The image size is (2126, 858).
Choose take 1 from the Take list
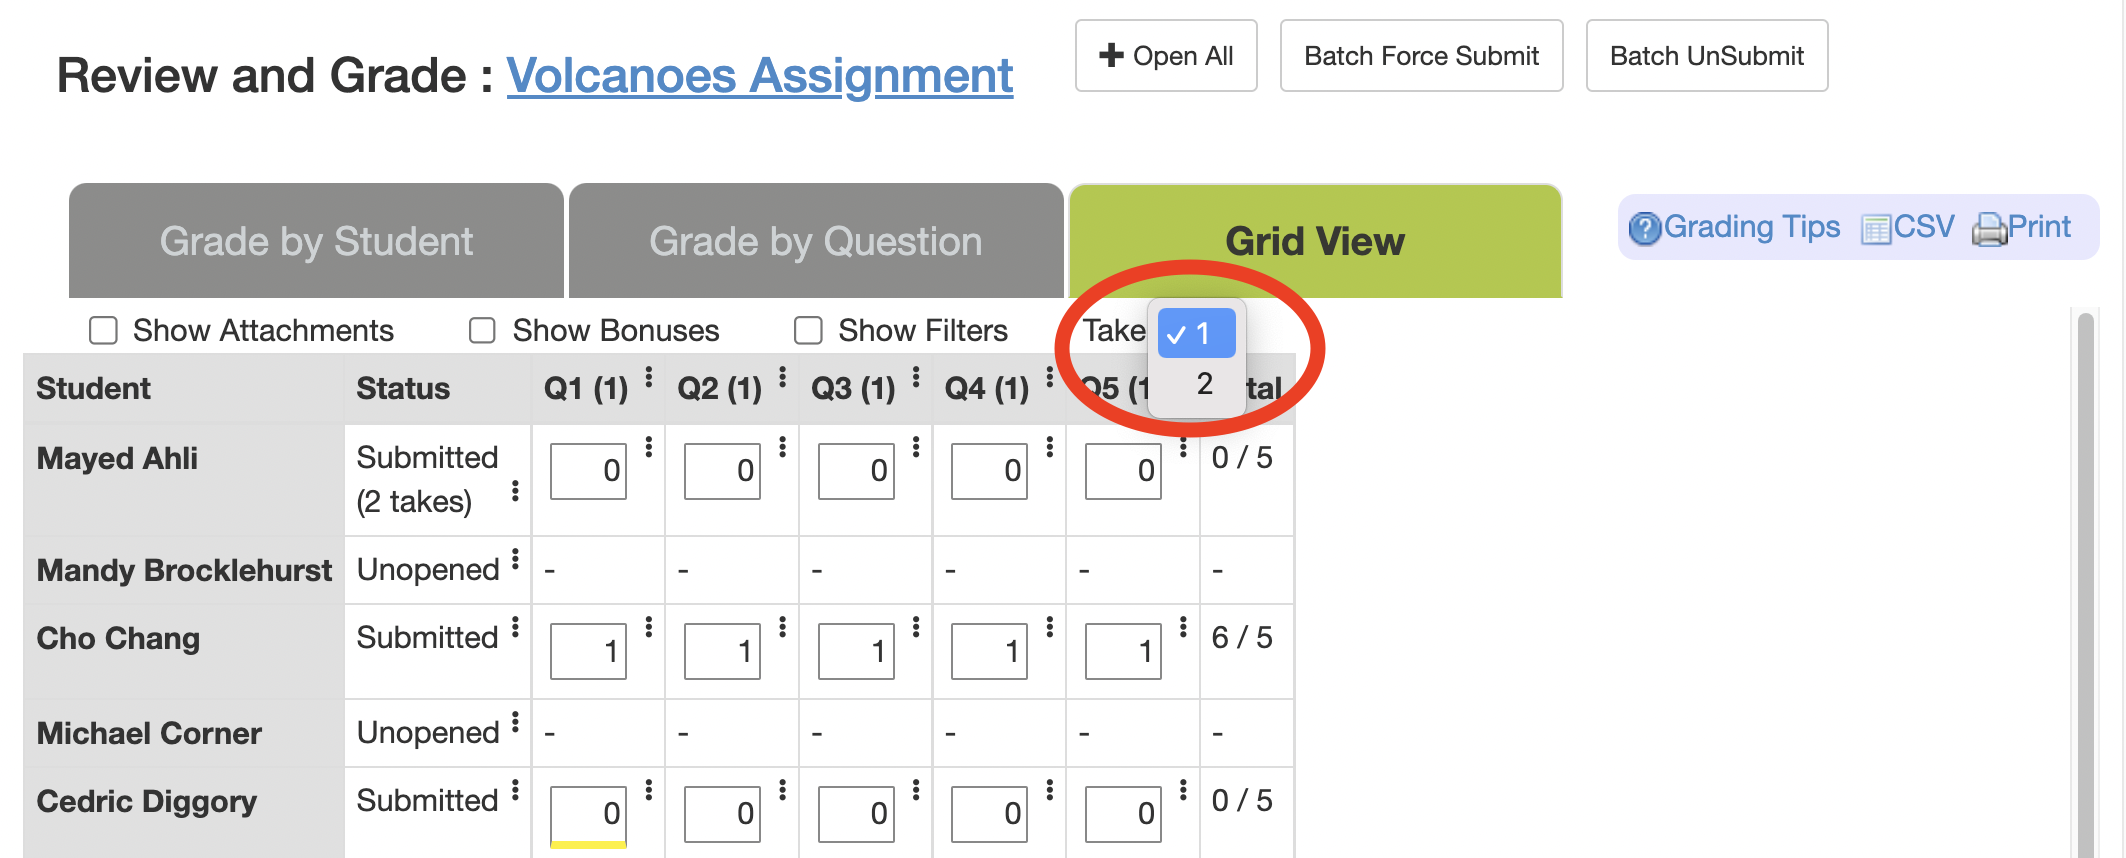click(x=1198, y=334)
